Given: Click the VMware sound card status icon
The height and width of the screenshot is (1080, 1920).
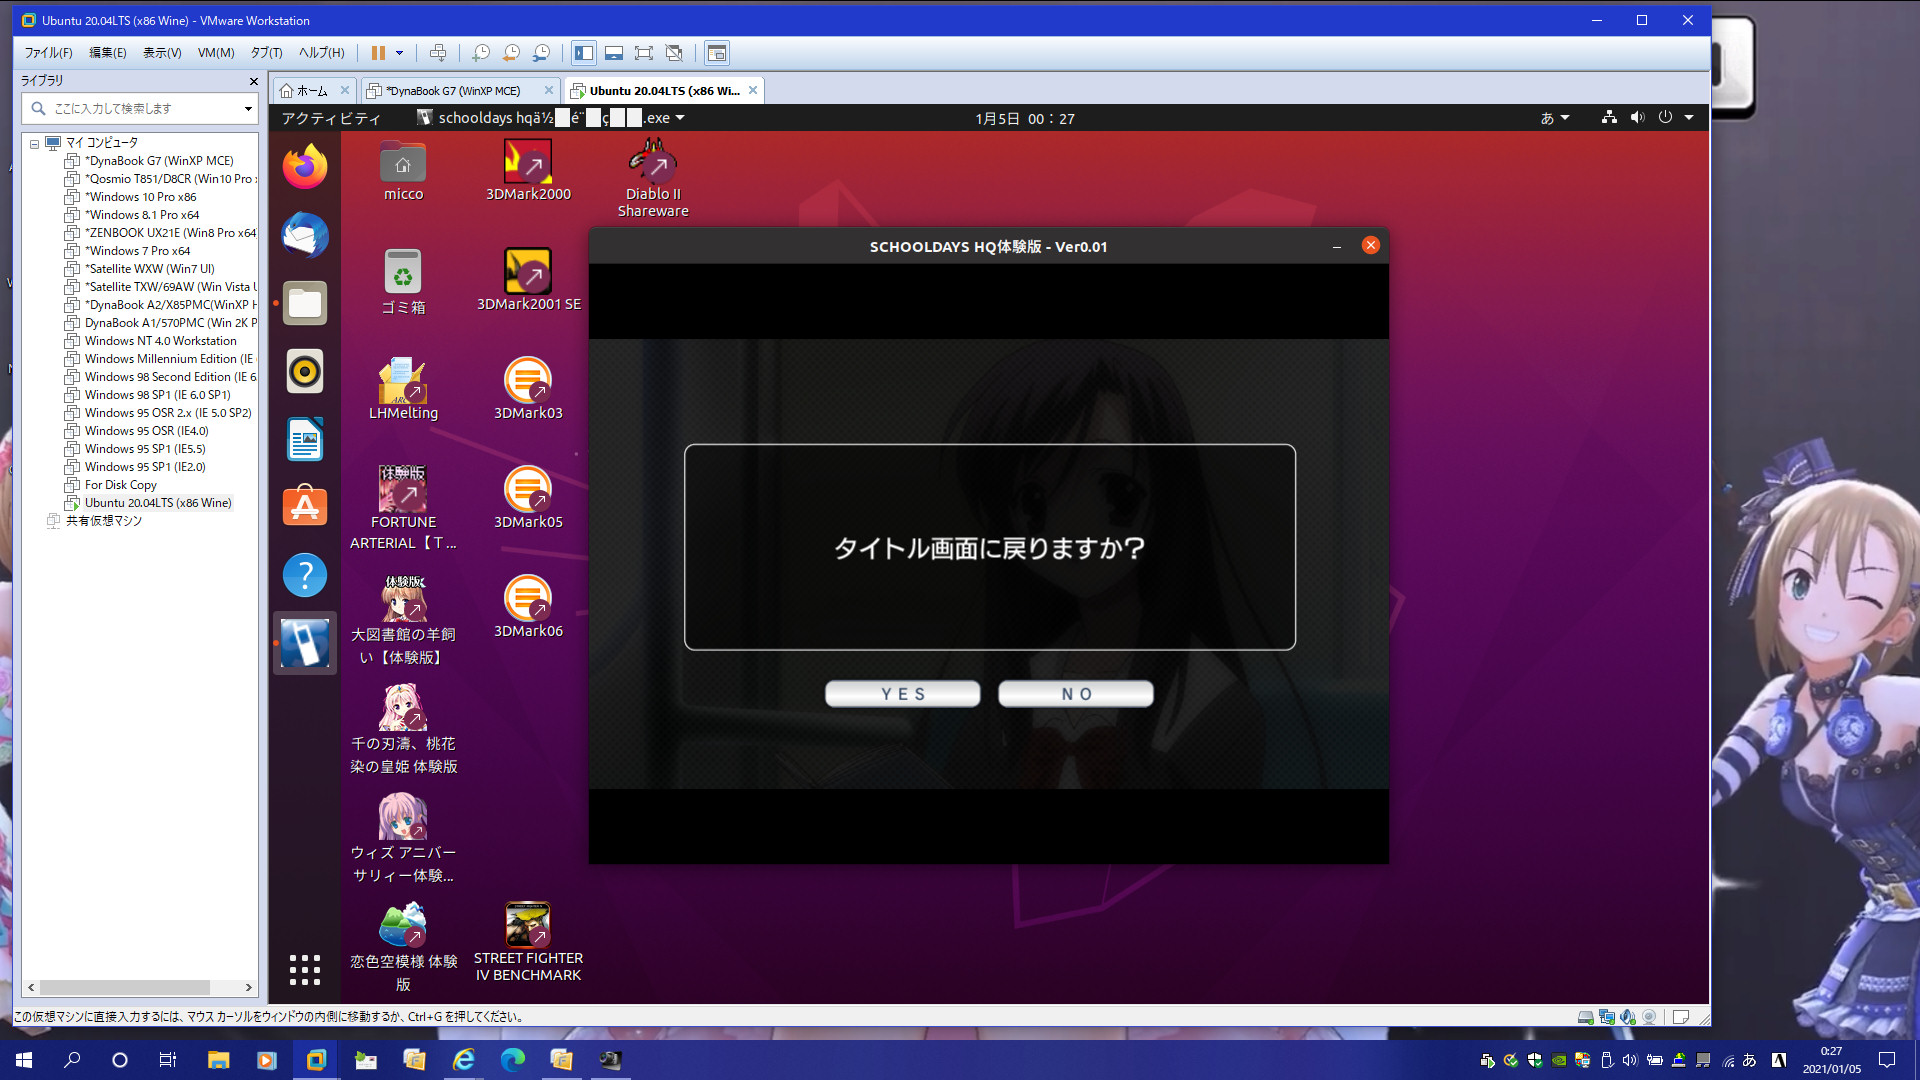Looking at the screenshot, I should coord(1628,1017).
